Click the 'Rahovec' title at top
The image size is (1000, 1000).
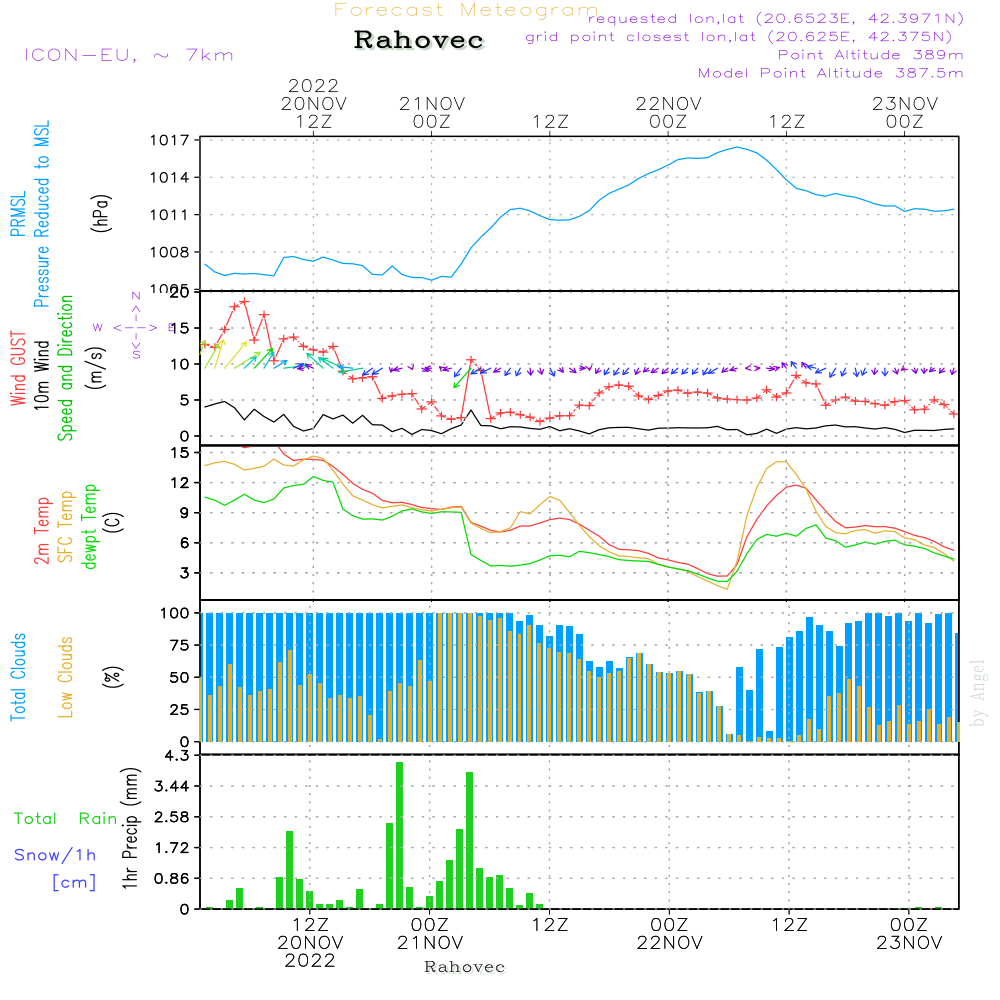(x=419, y=40)
